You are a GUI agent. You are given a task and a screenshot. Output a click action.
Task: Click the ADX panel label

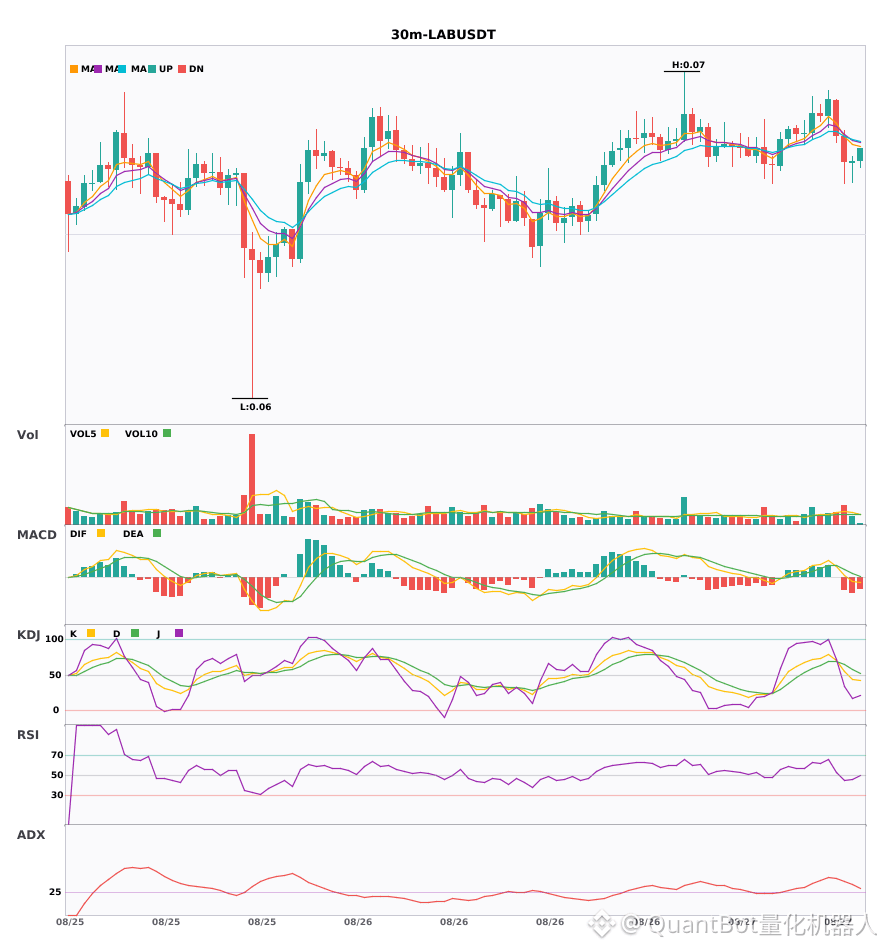(31, 835)
